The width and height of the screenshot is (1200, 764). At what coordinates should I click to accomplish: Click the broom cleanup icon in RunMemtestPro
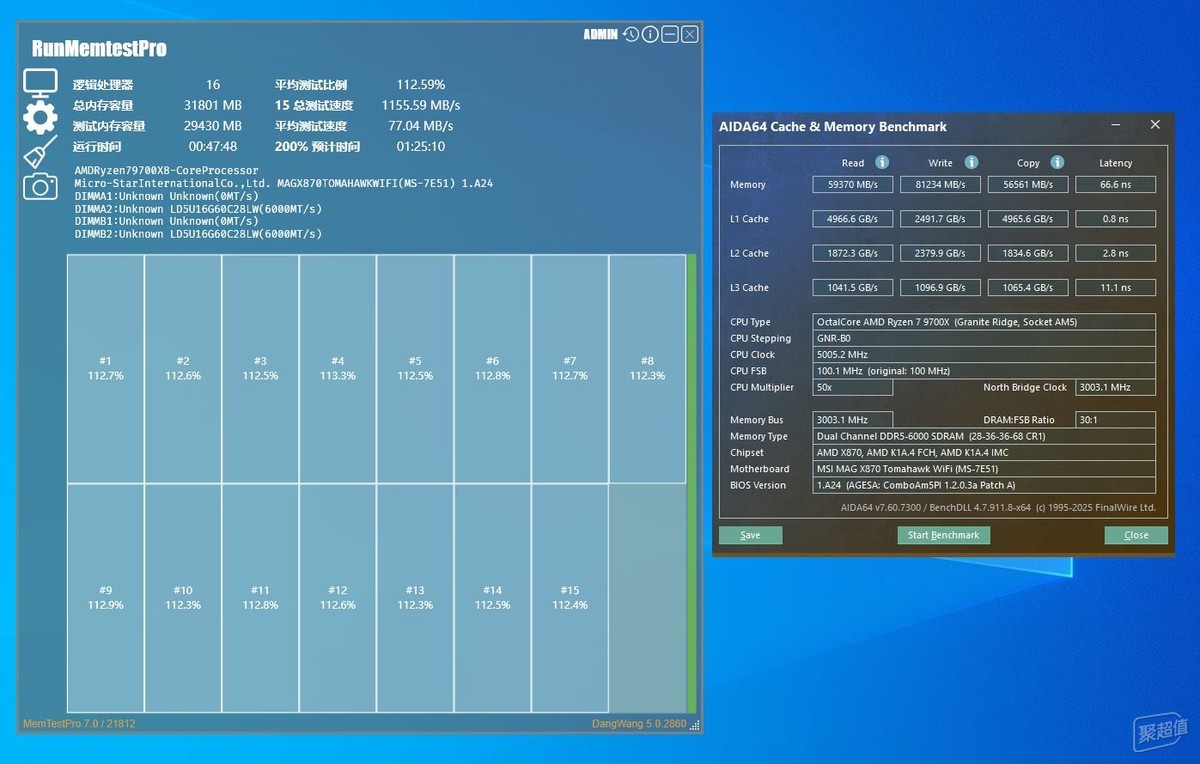point(40,152)
